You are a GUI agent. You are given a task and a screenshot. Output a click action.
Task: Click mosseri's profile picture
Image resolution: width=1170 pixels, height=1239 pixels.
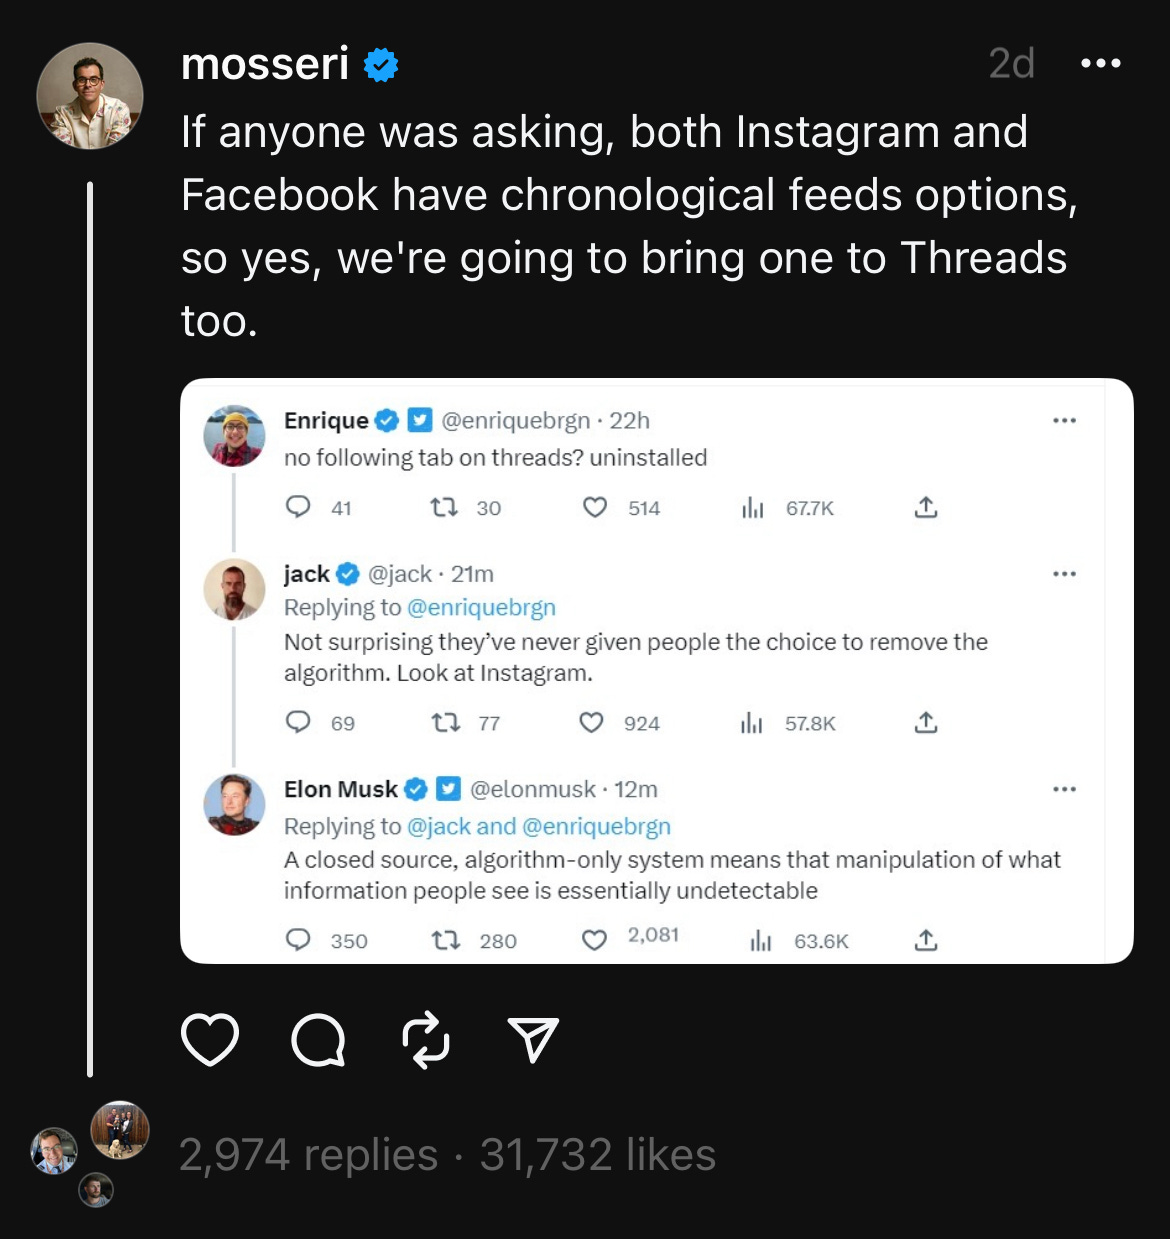(90, 96)
